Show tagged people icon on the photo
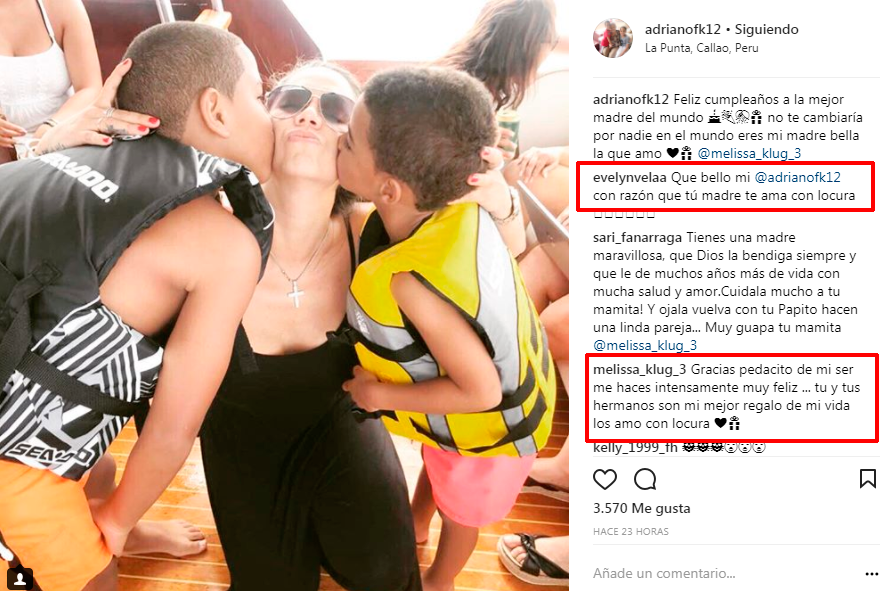 pyautogui.click(x=20, y=579)
